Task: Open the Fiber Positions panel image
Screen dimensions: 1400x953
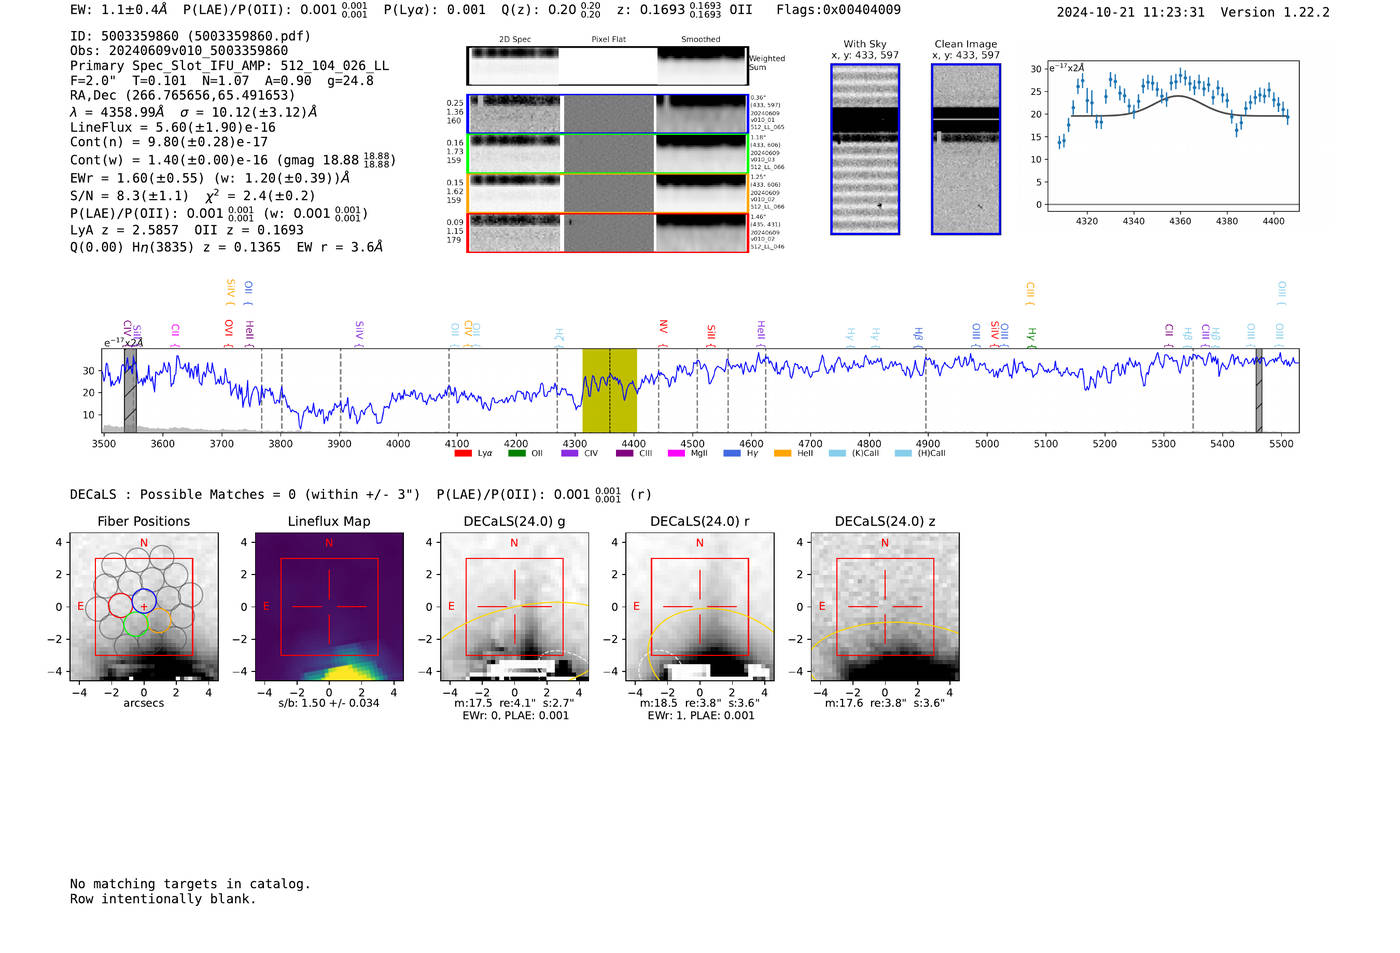Action: 144,607
